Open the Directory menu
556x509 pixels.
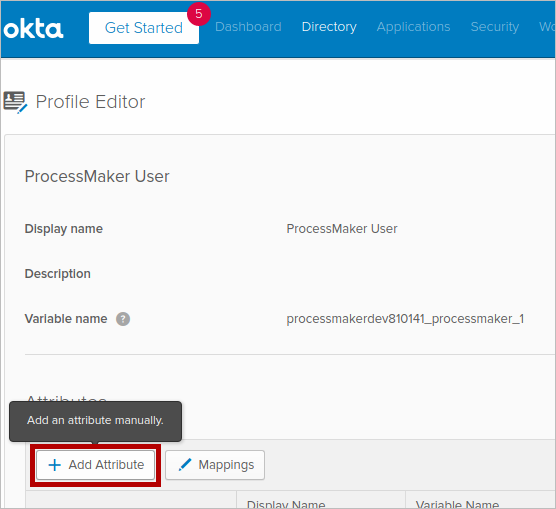[x=329, y=27]
